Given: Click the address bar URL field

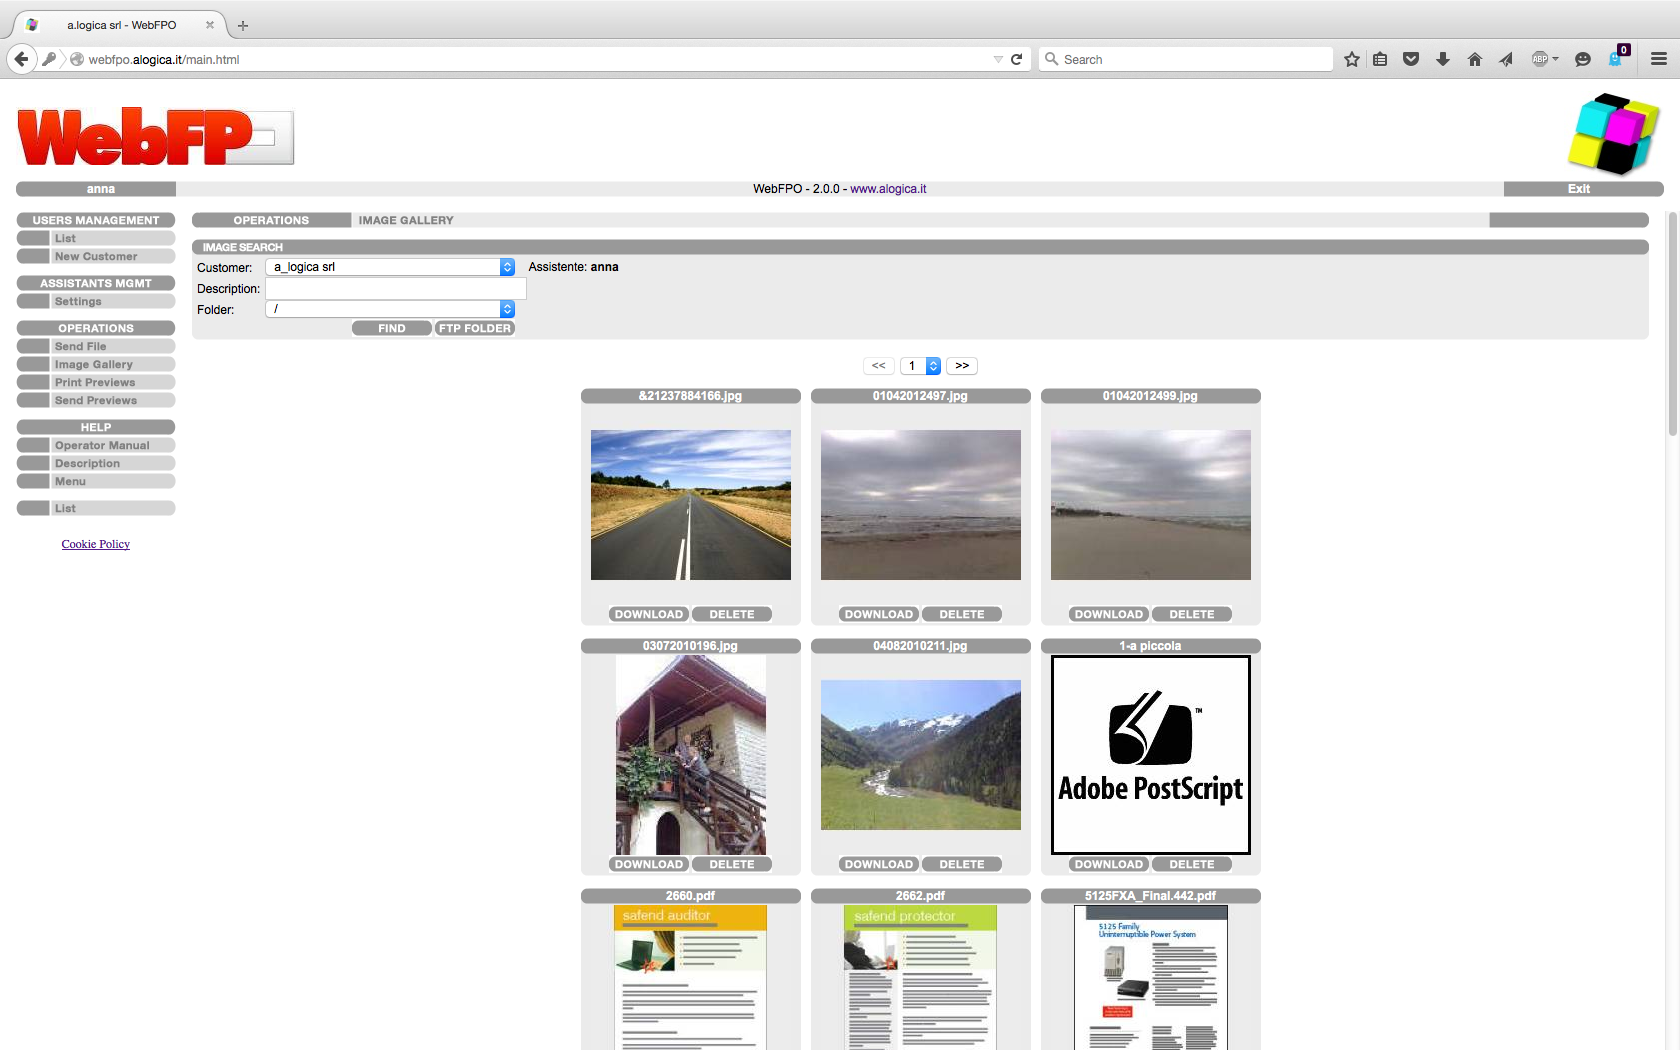Looking at the screenshot, I should [535, 59].
